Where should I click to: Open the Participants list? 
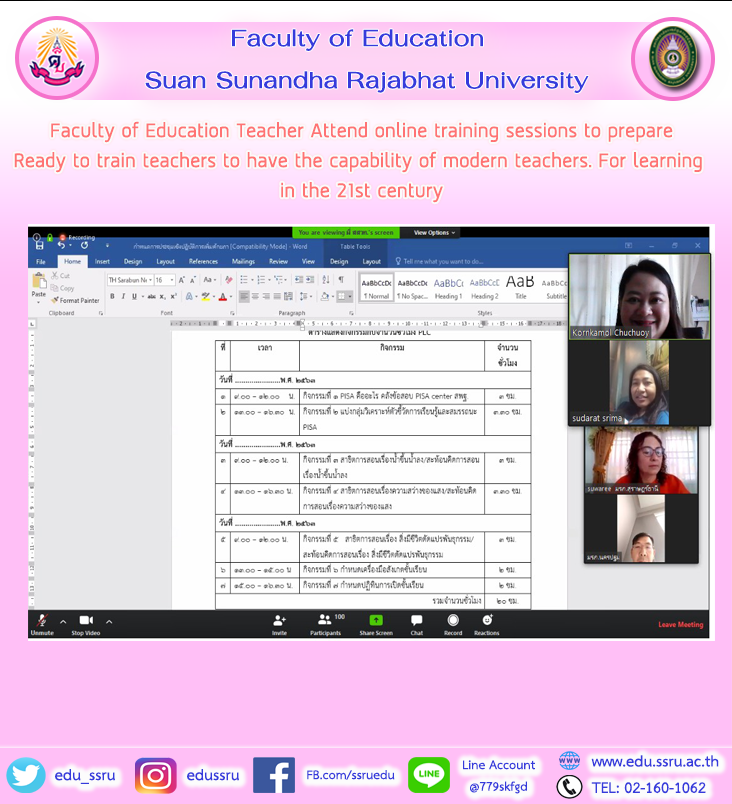324,620
